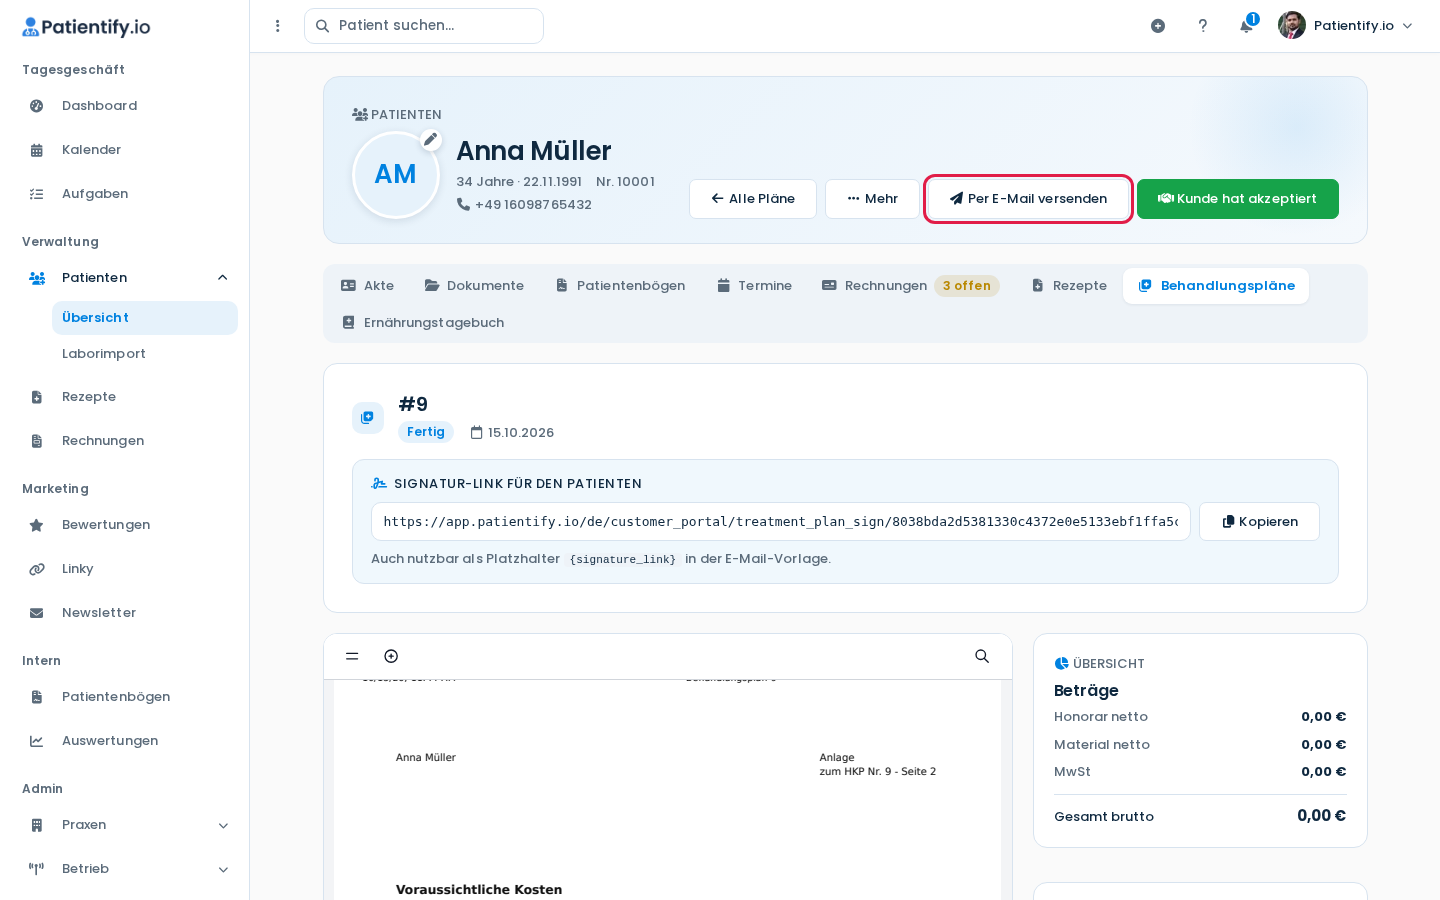Open the Rezepte tab
Screen dimensions: 1440x900
[1068, 286]
